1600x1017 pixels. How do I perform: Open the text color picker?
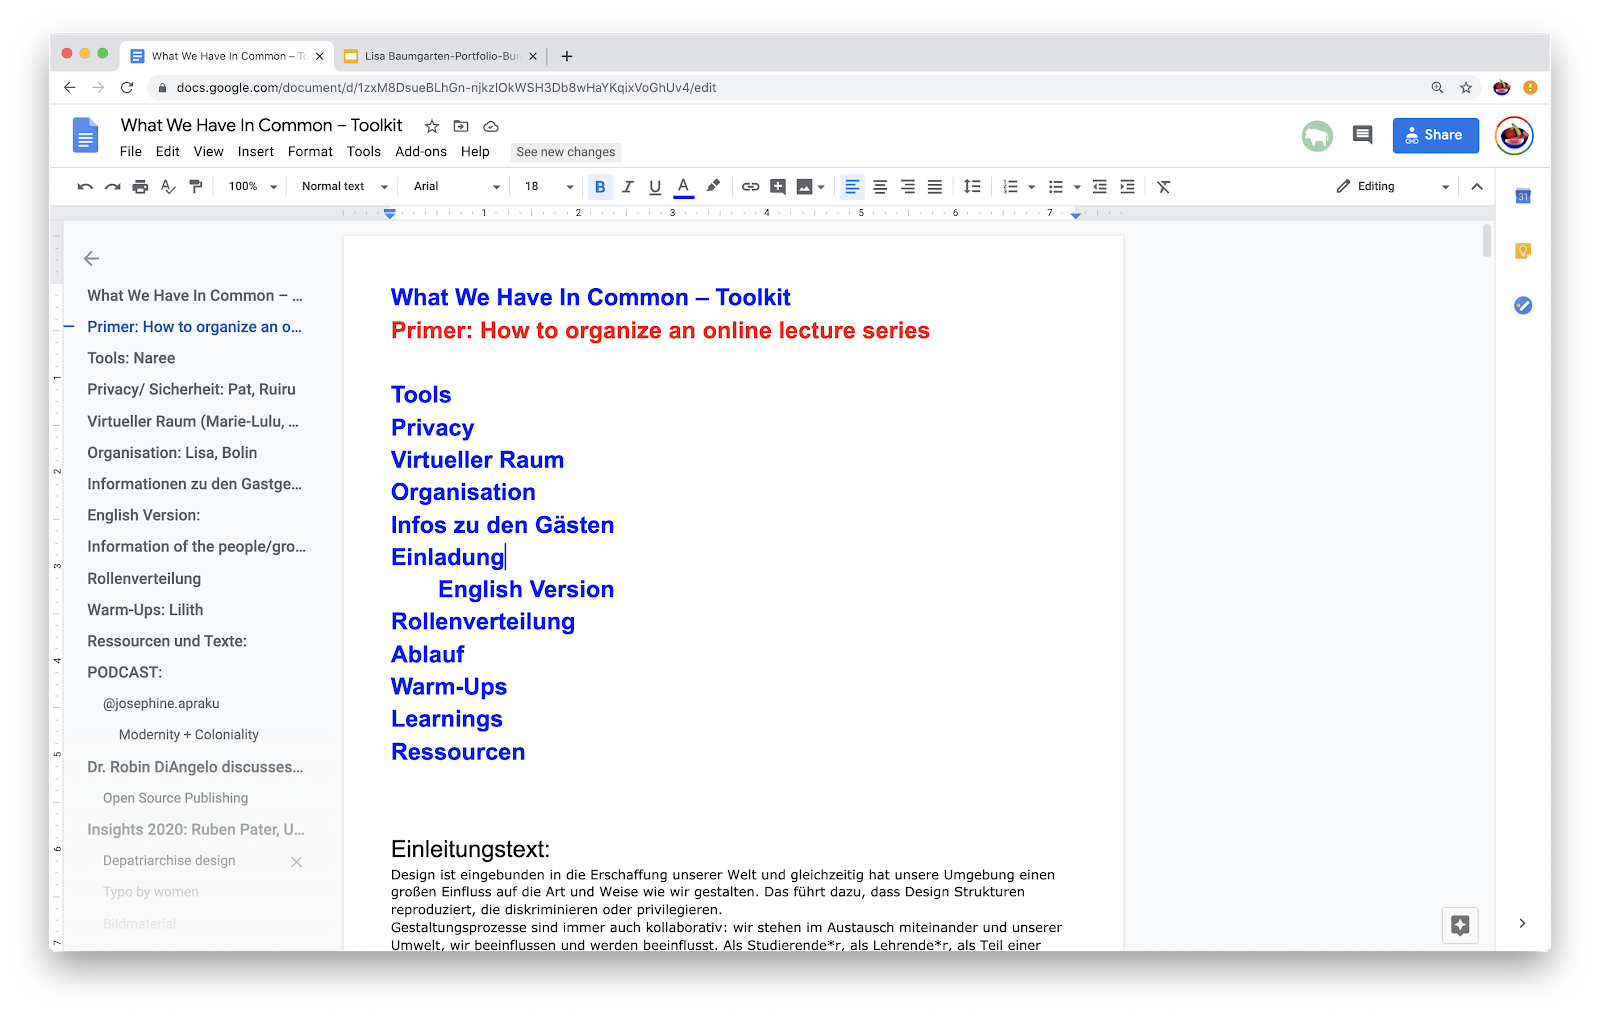click(x=684, y=187)
